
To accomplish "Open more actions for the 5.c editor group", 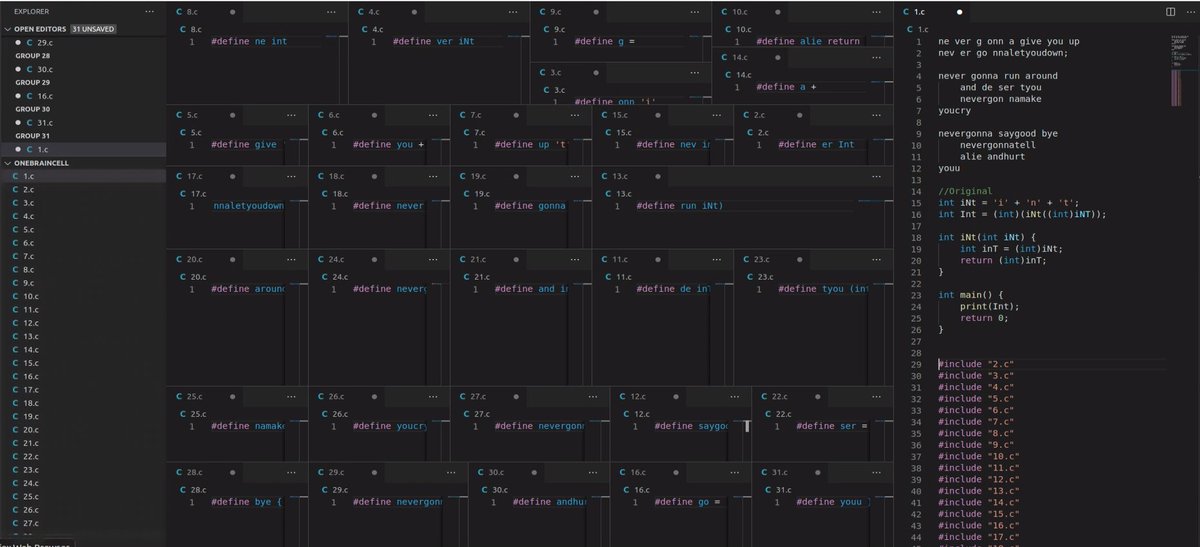I will 291,115.
